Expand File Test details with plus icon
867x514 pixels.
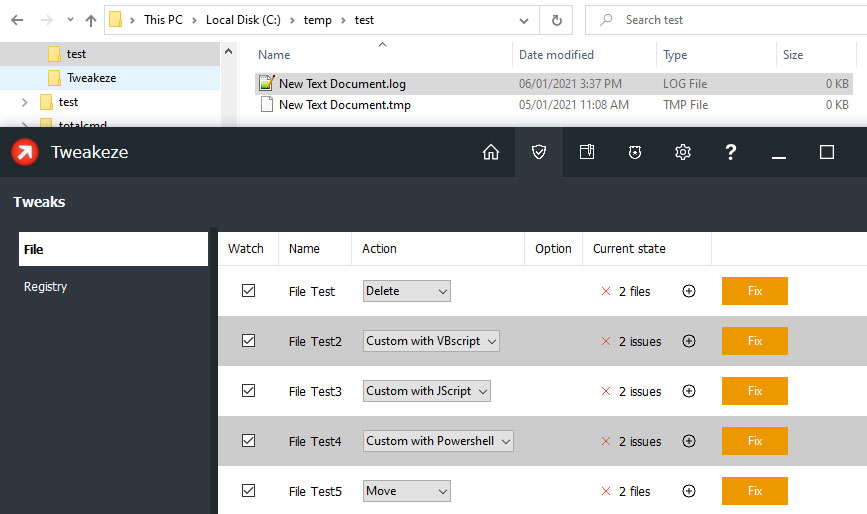point(688,291)
